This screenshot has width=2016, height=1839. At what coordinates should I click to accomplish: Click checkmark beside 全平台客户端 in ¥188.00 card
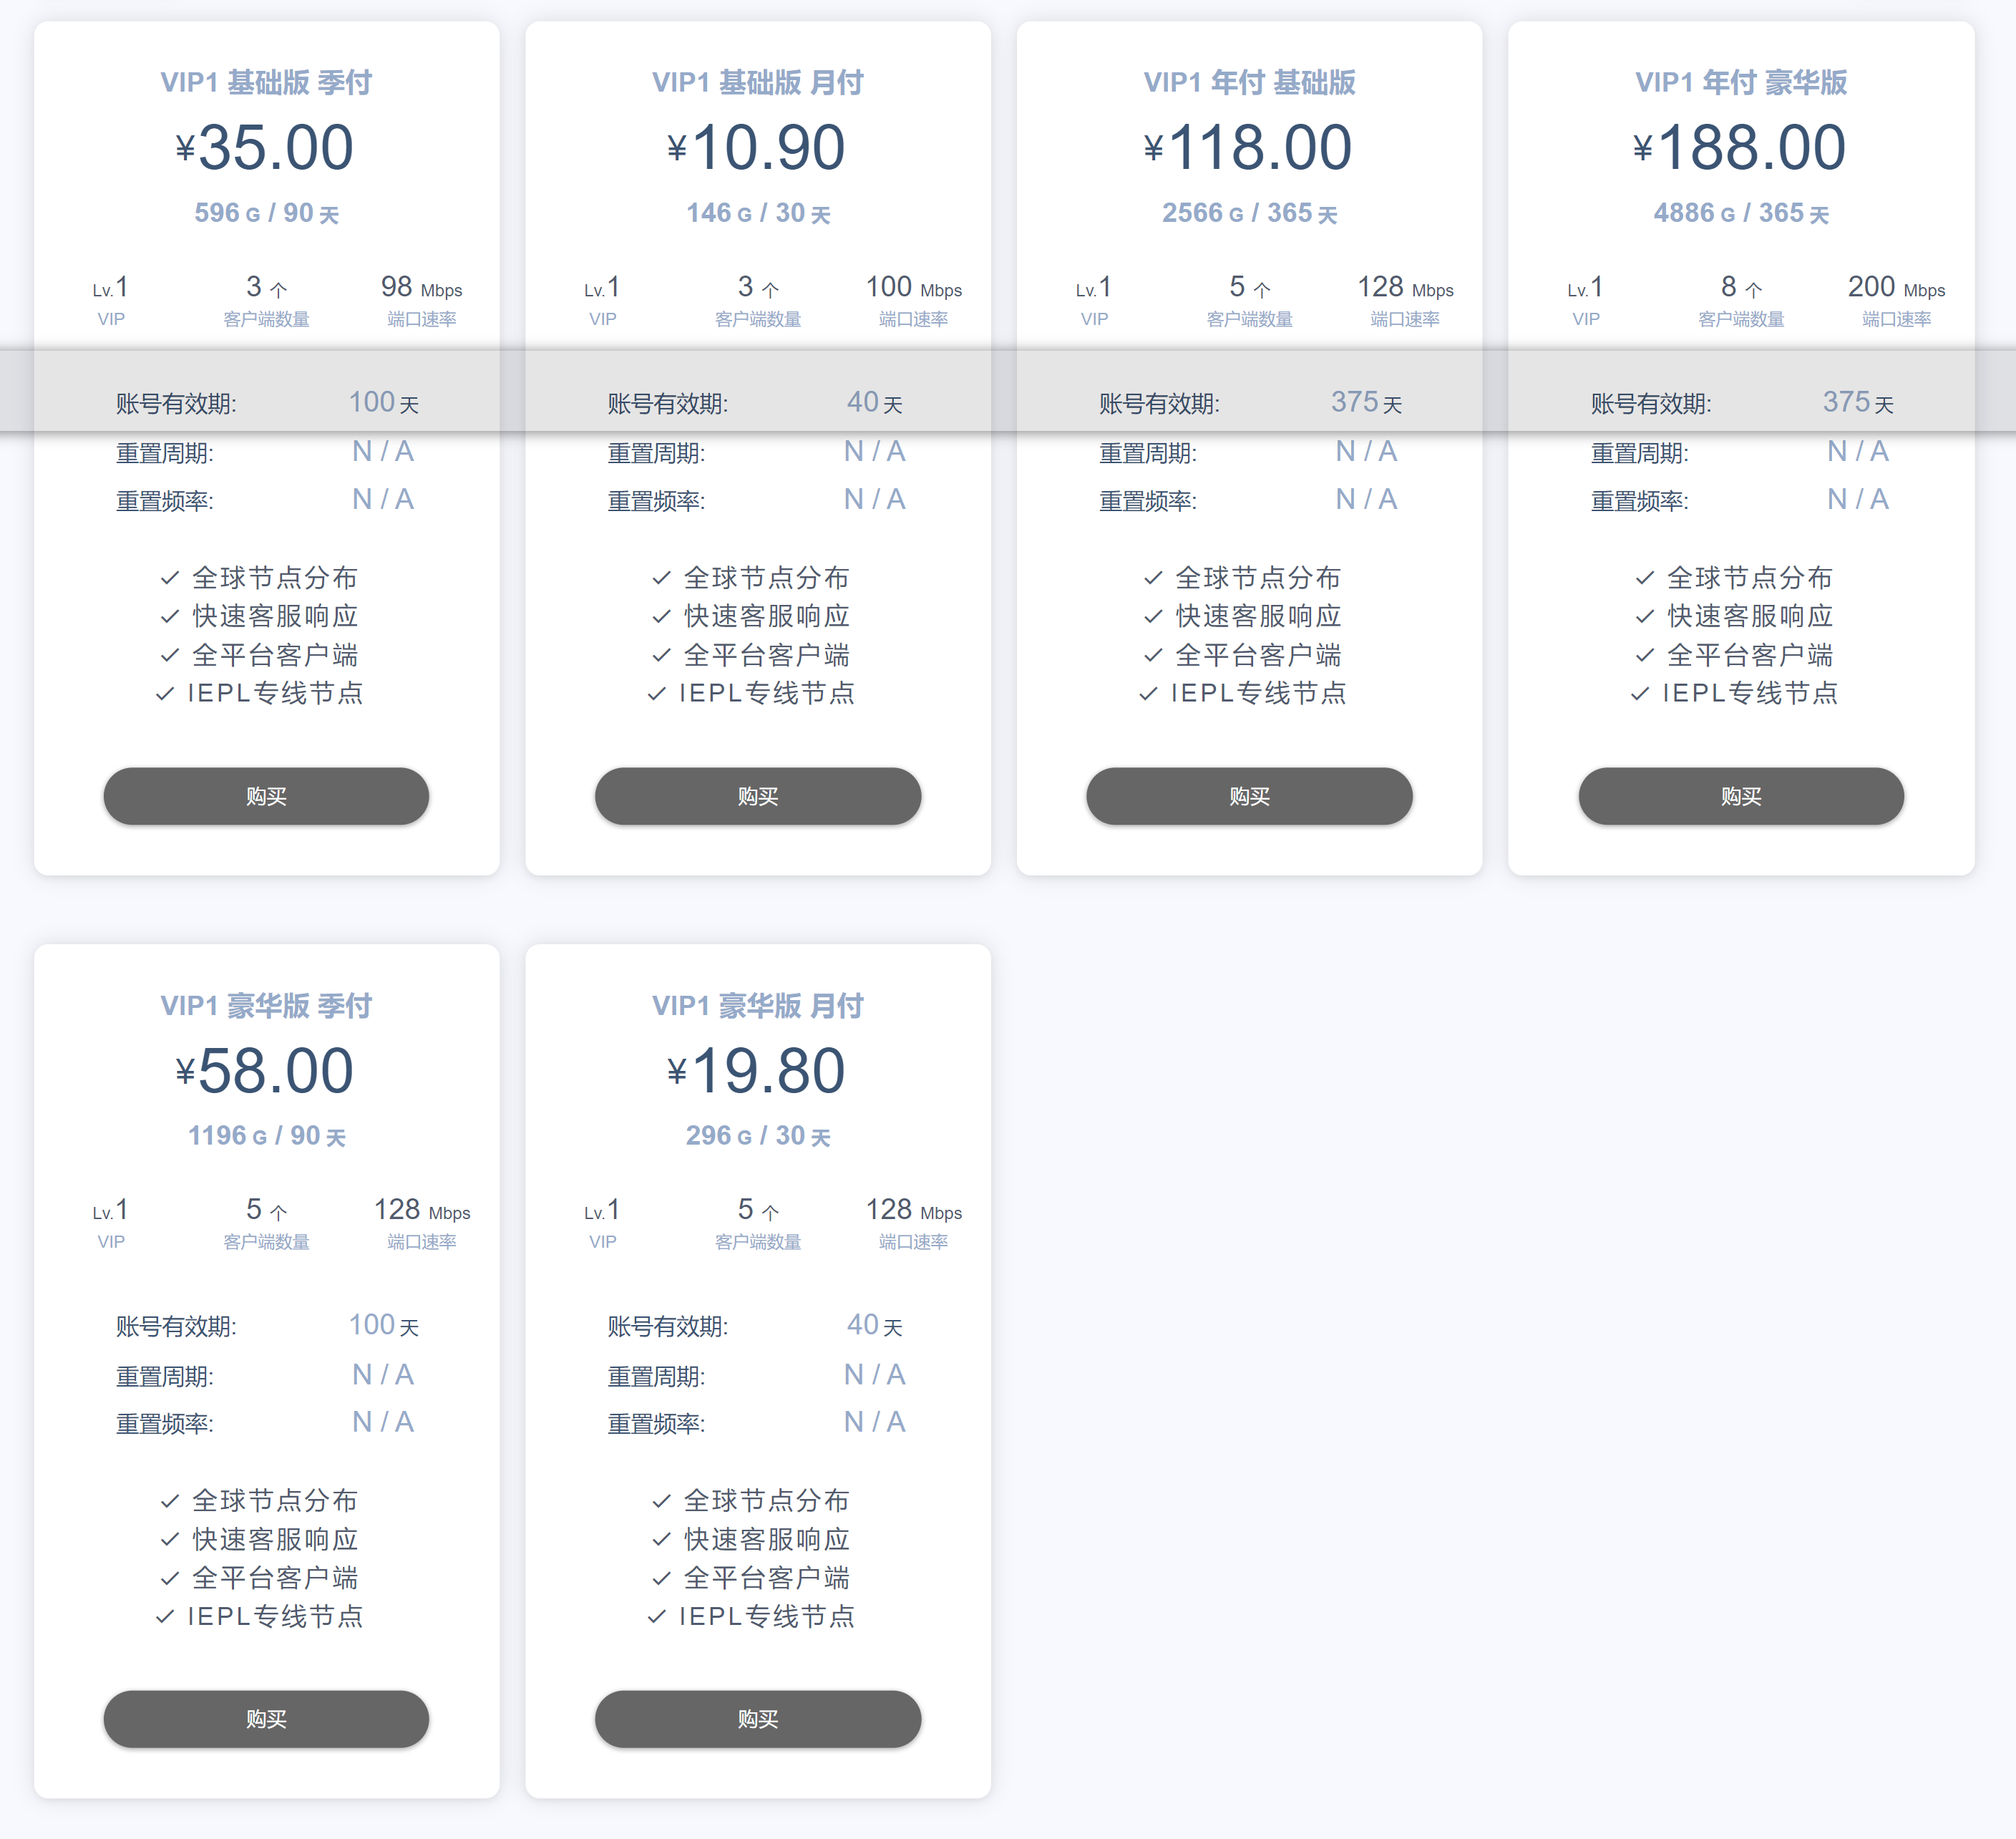pyautogui.click(x=1645, y=655)
